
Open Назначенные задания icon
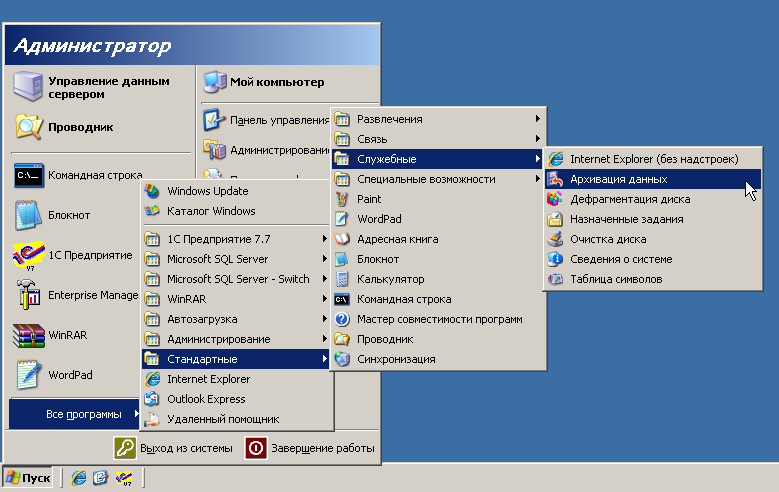555,219
